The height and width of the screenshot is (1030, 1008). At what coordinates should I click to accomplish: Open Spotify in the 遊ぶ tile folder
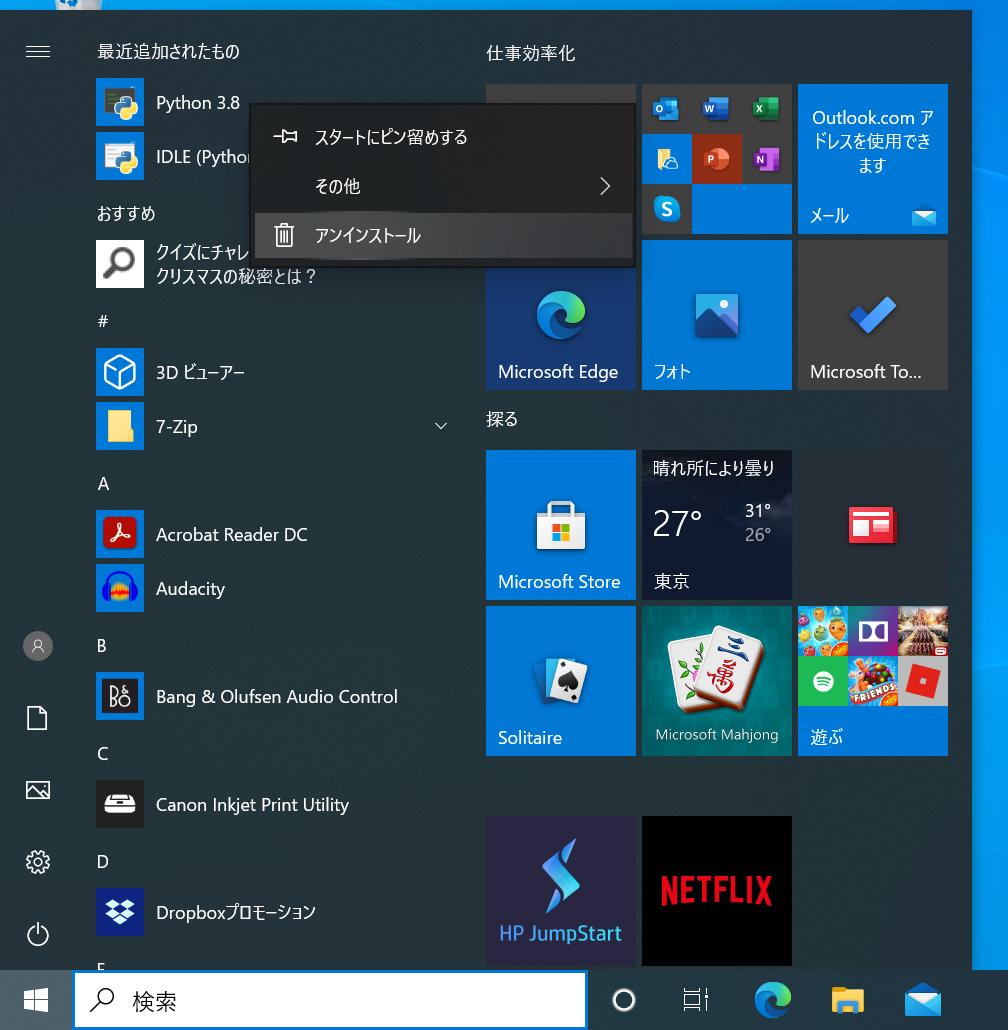pos(823,681)
